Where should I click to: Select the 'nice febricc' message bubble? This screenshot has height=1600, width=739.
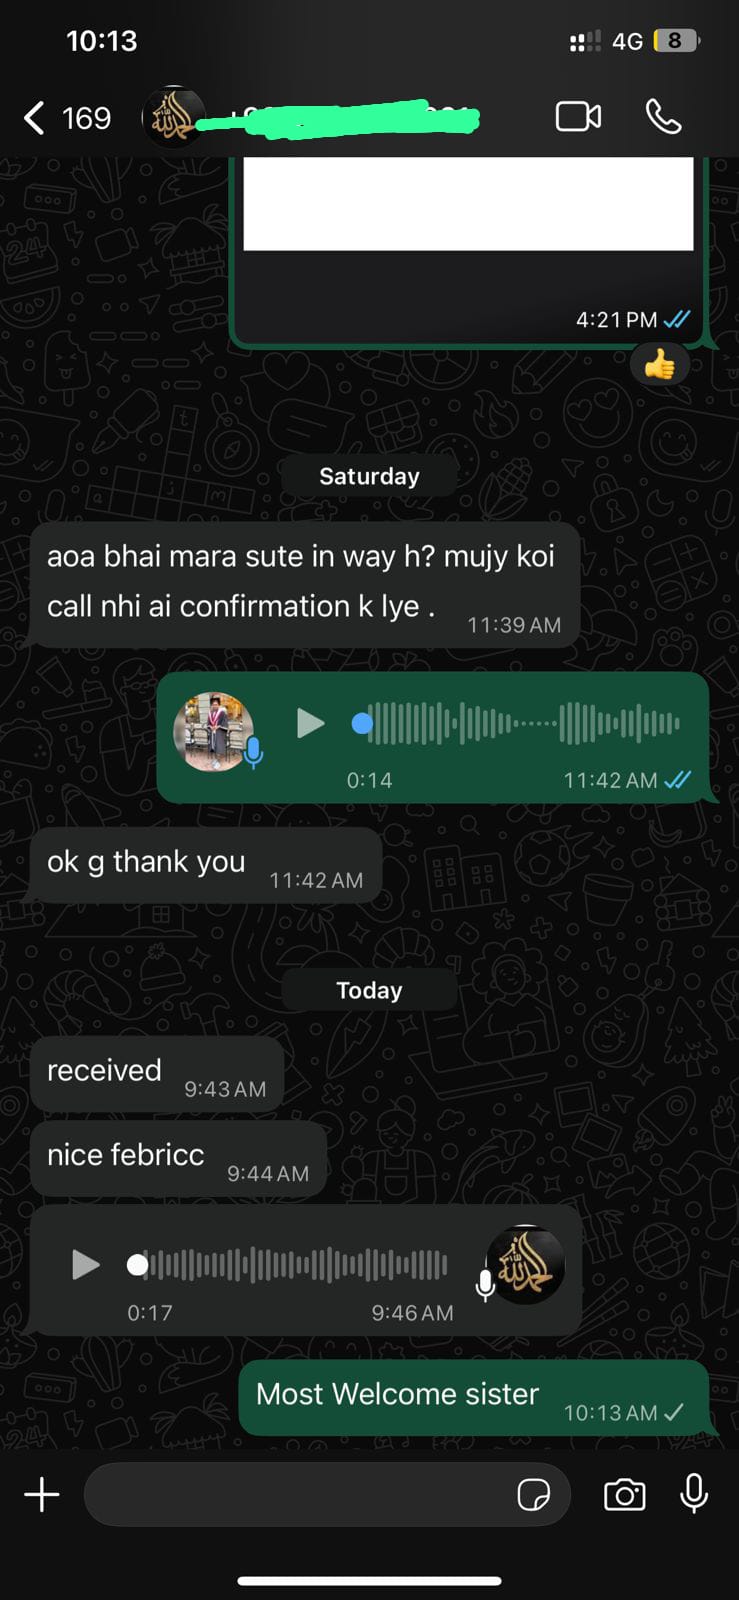178,1158
